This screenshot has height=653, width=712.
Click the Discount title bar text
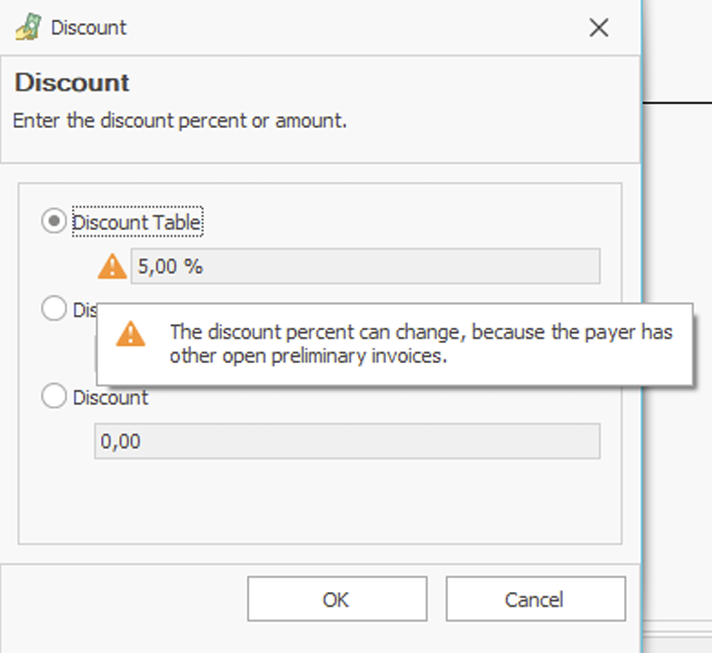(89, 28)
